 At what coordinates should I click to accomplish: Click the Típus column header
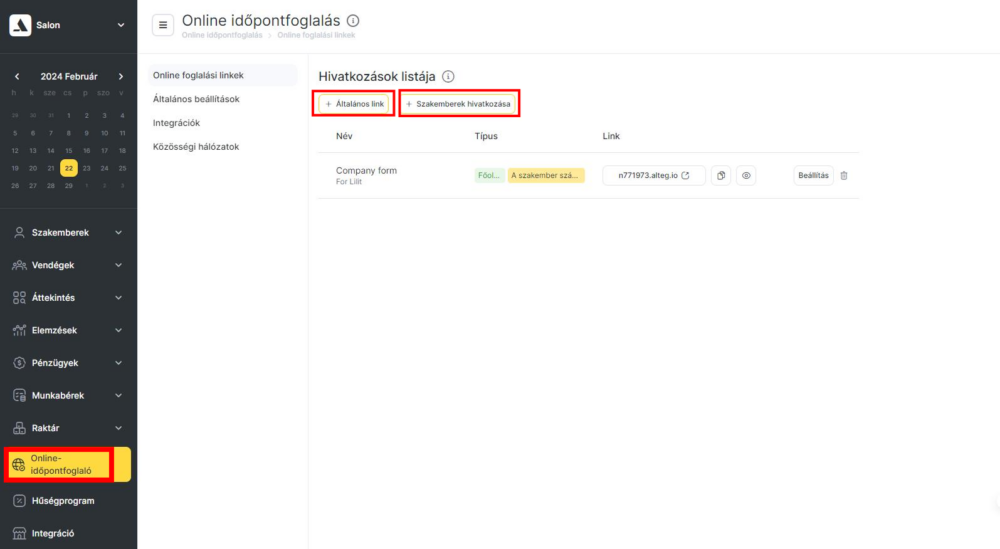pos(486,136)
